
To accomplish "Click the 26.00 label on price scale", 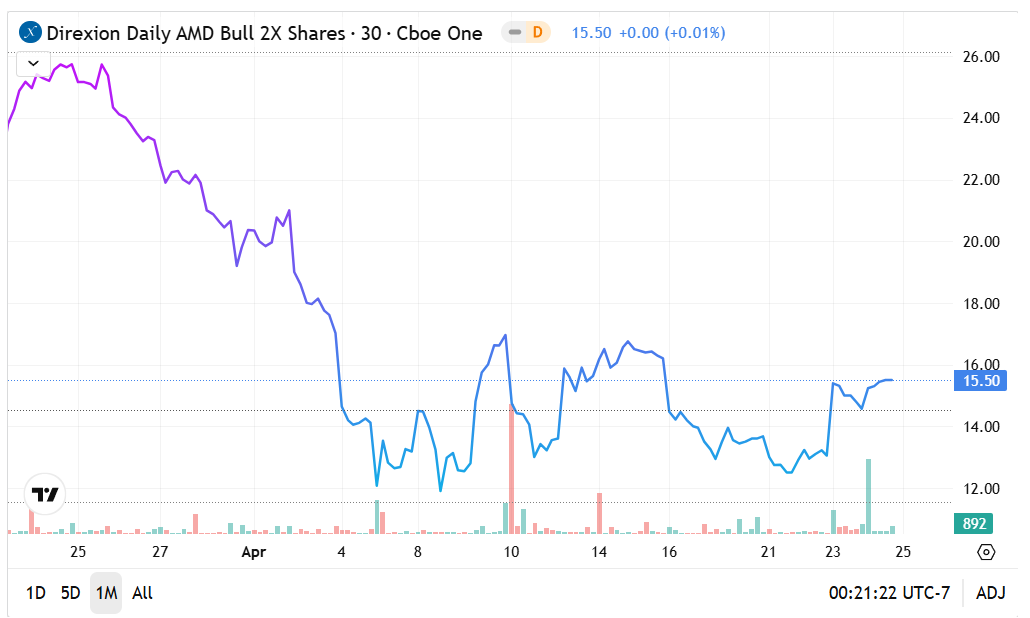I will pos(980,57).
